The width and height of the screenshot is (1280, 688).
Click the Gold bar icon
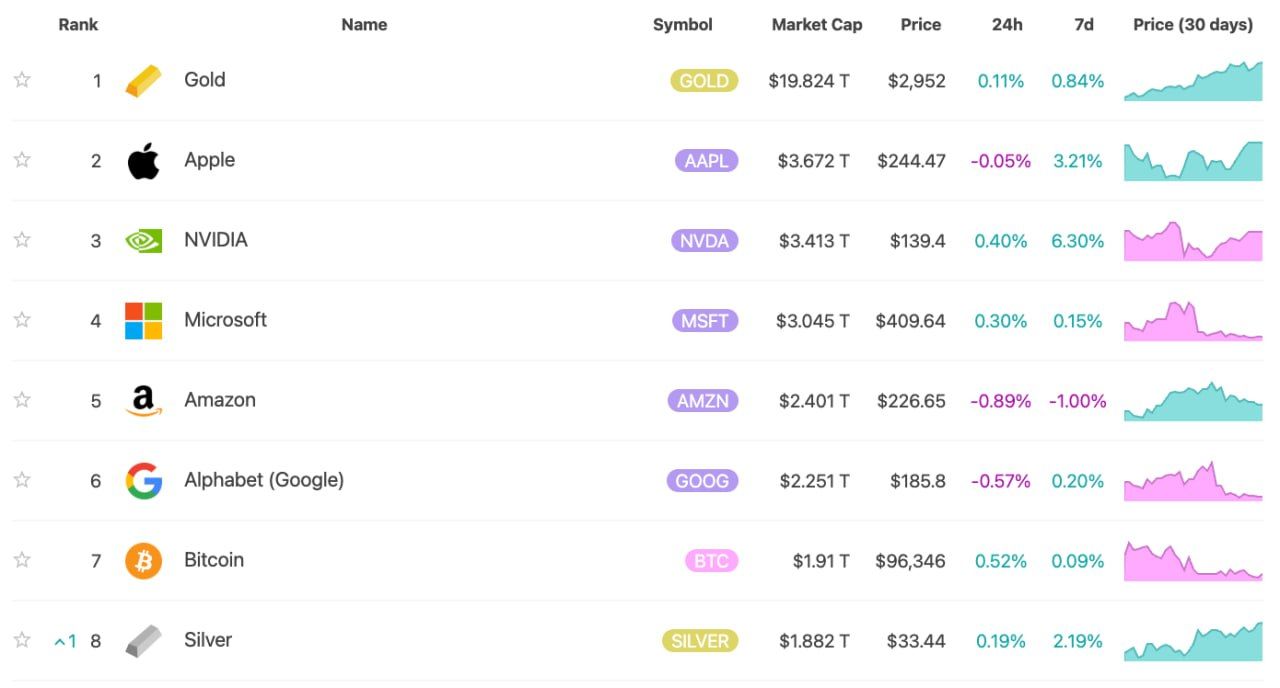pyautogui.click(x=143, y=81)
